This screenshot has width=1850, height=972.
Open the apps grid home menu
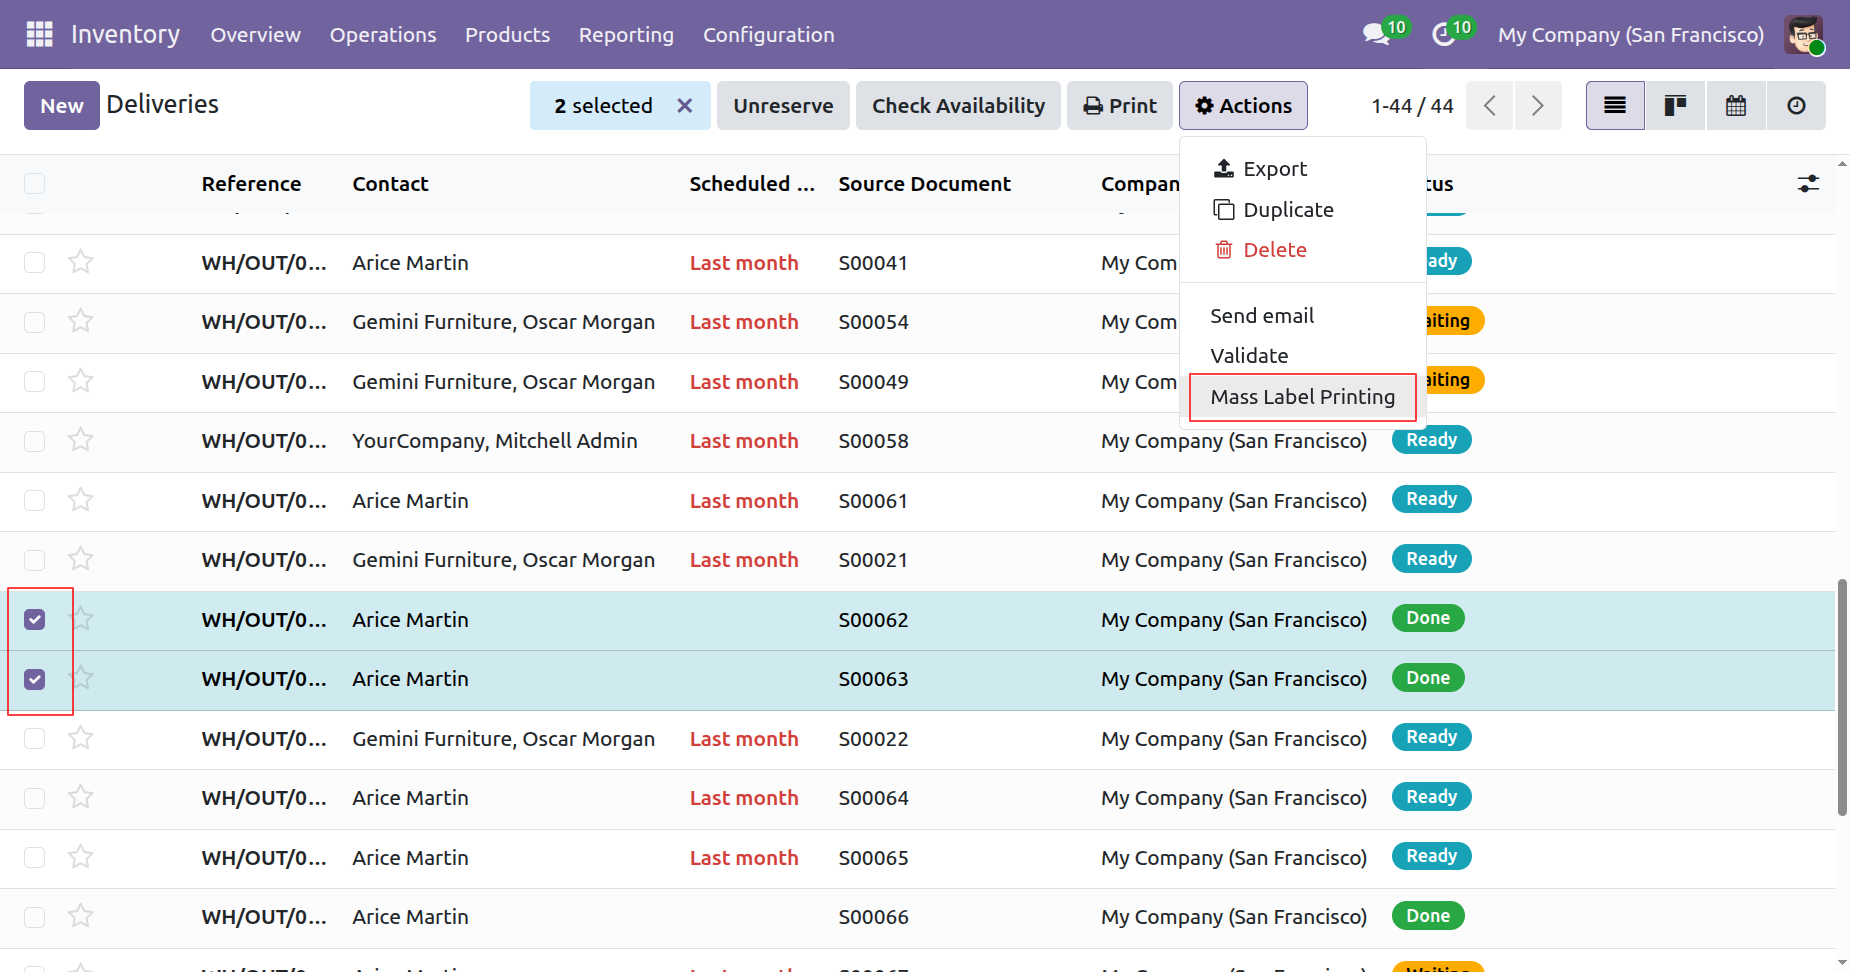click(x=39, y=34)
